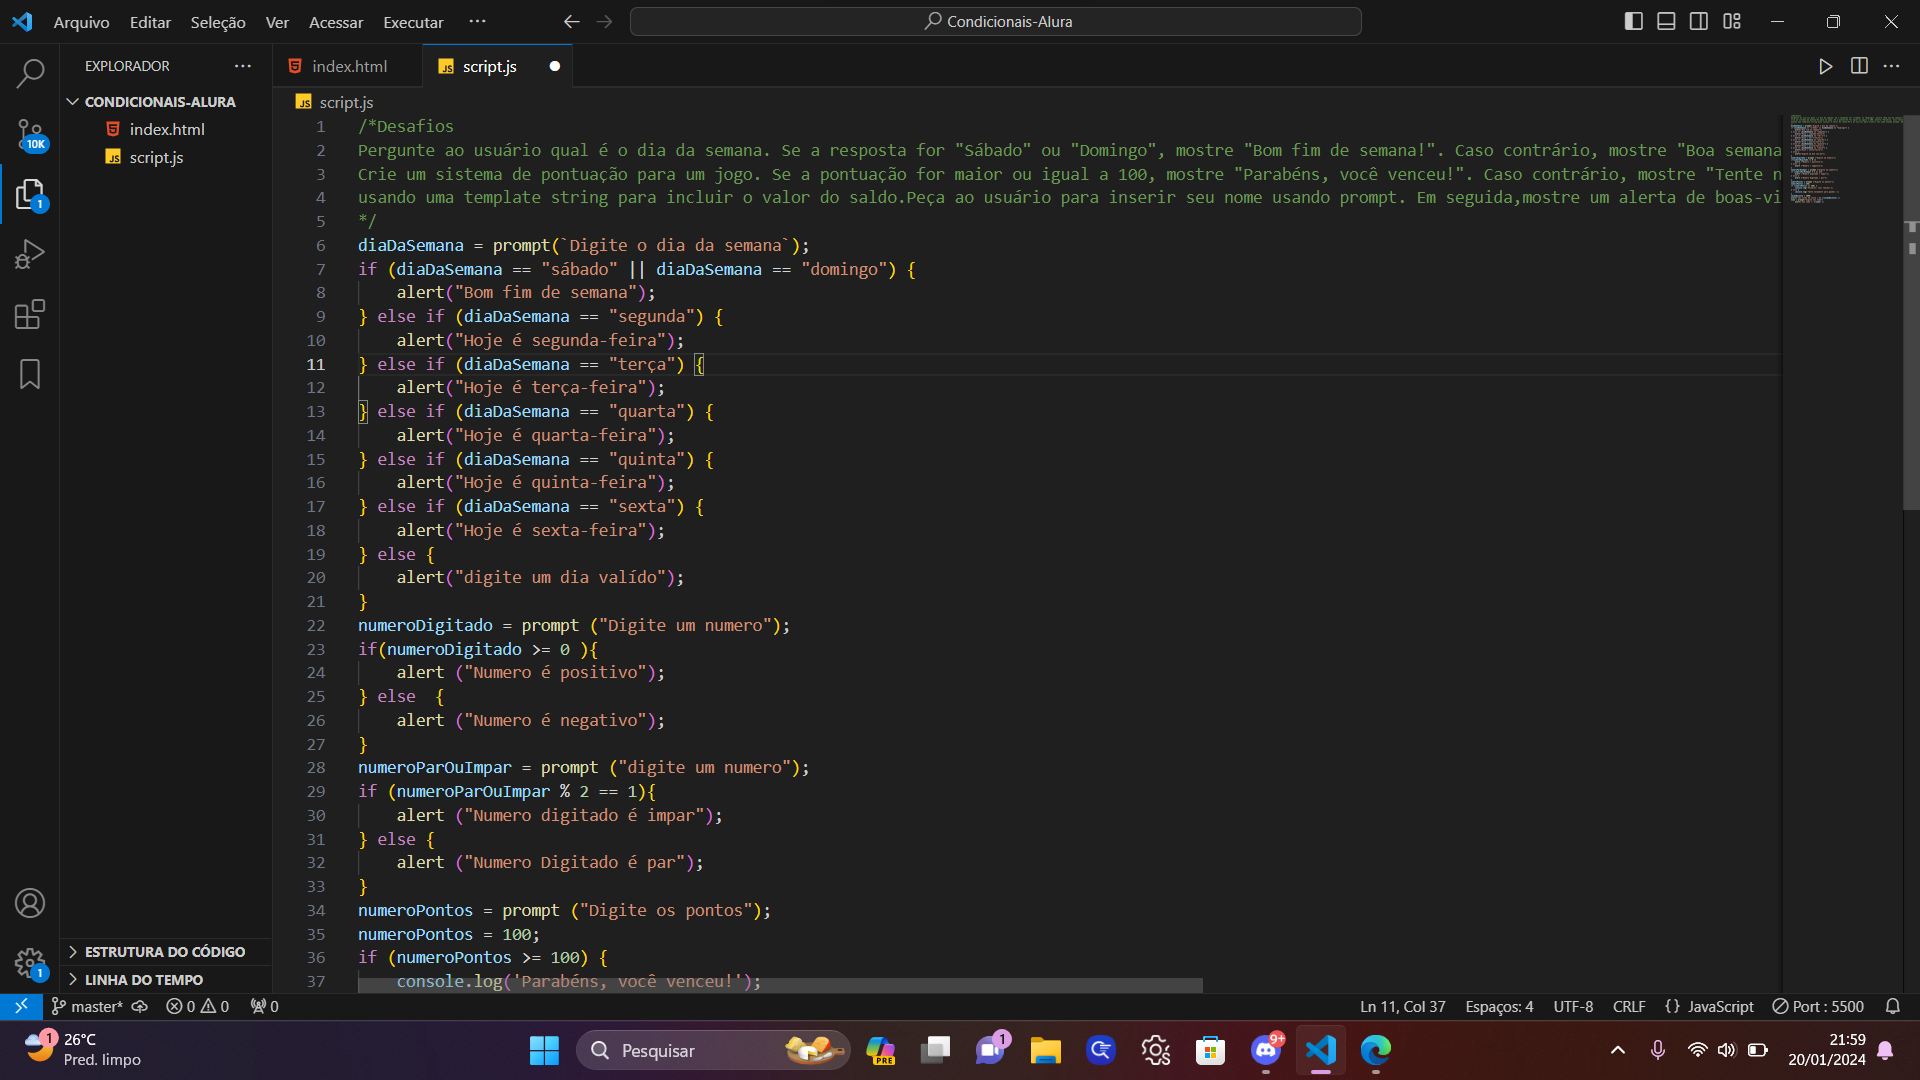Open Customize Layout icon

click(x=1732, y=21)
